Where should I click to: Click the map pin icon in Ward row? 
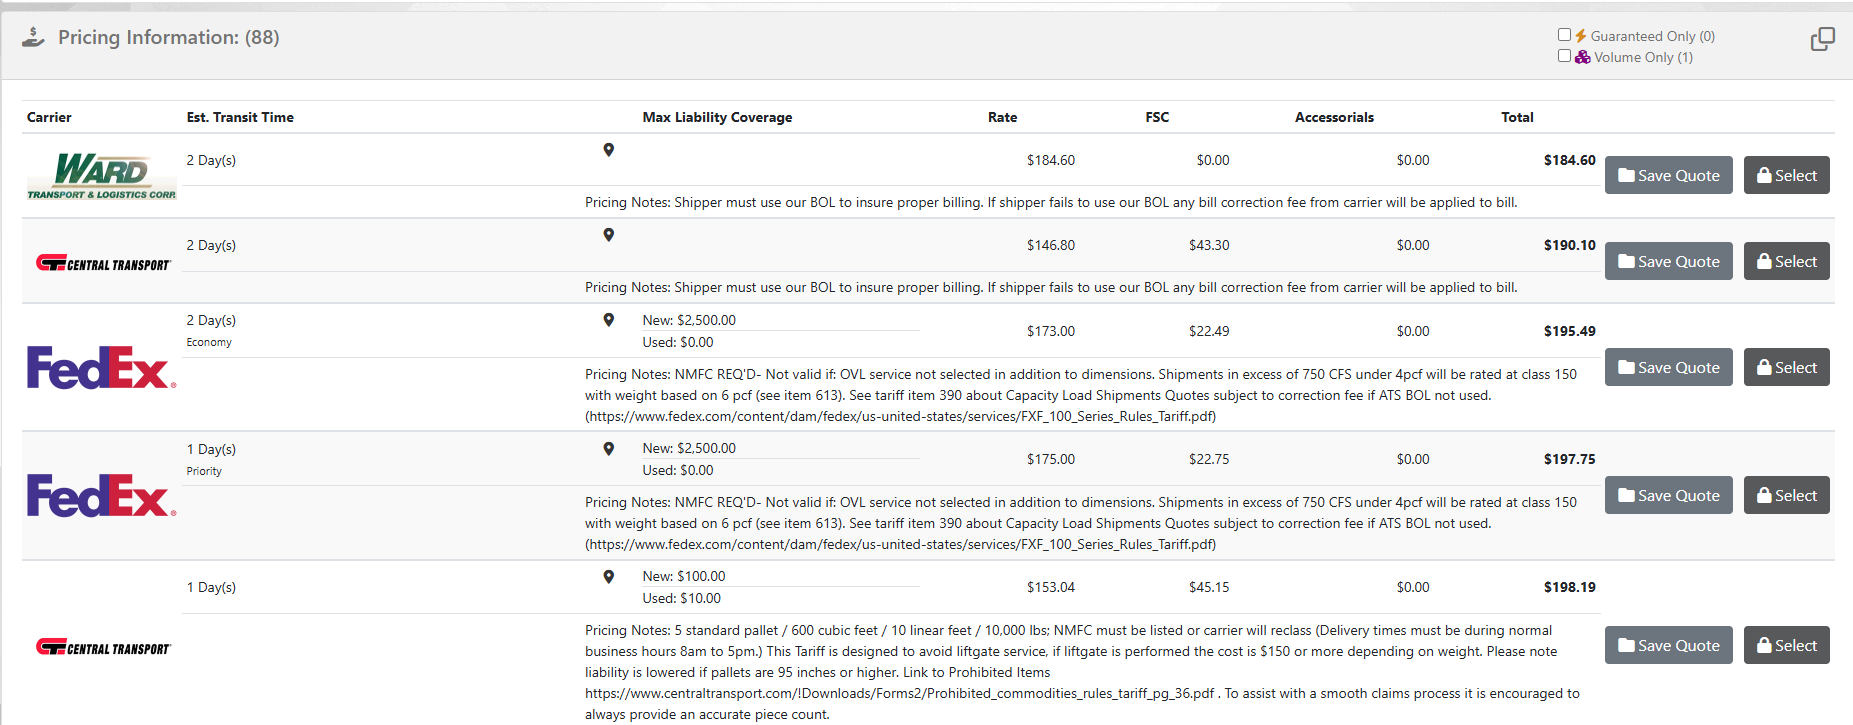tap(608, 150)
